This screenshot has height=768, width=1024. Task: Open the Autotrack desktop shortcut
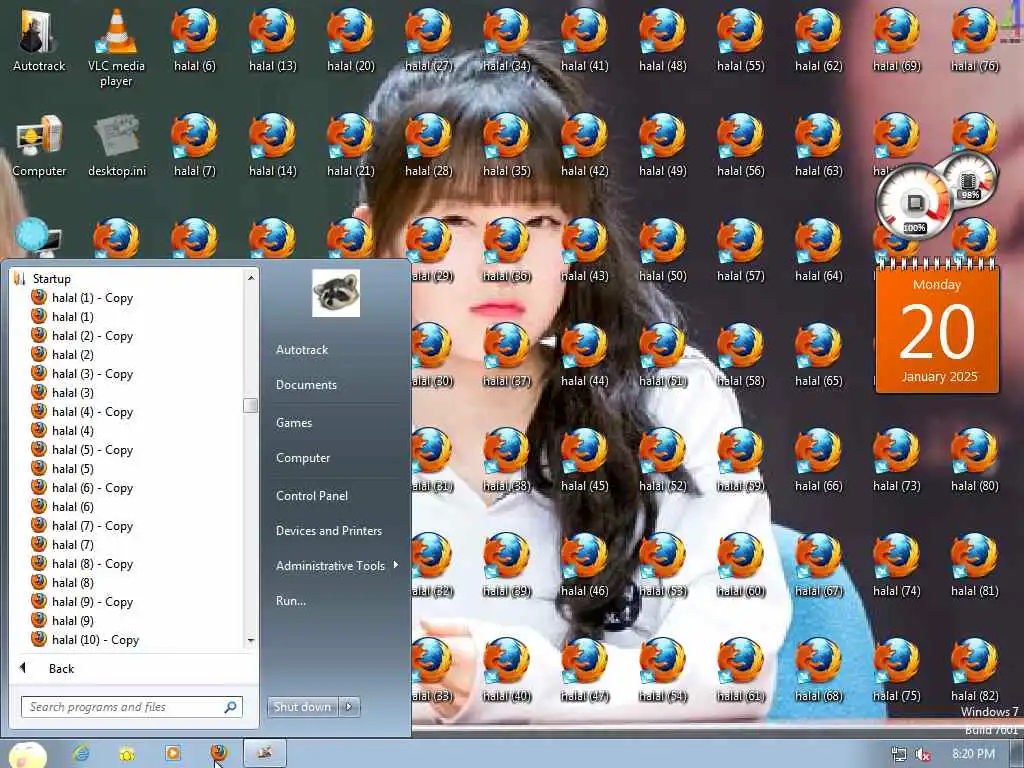(39, 39)
